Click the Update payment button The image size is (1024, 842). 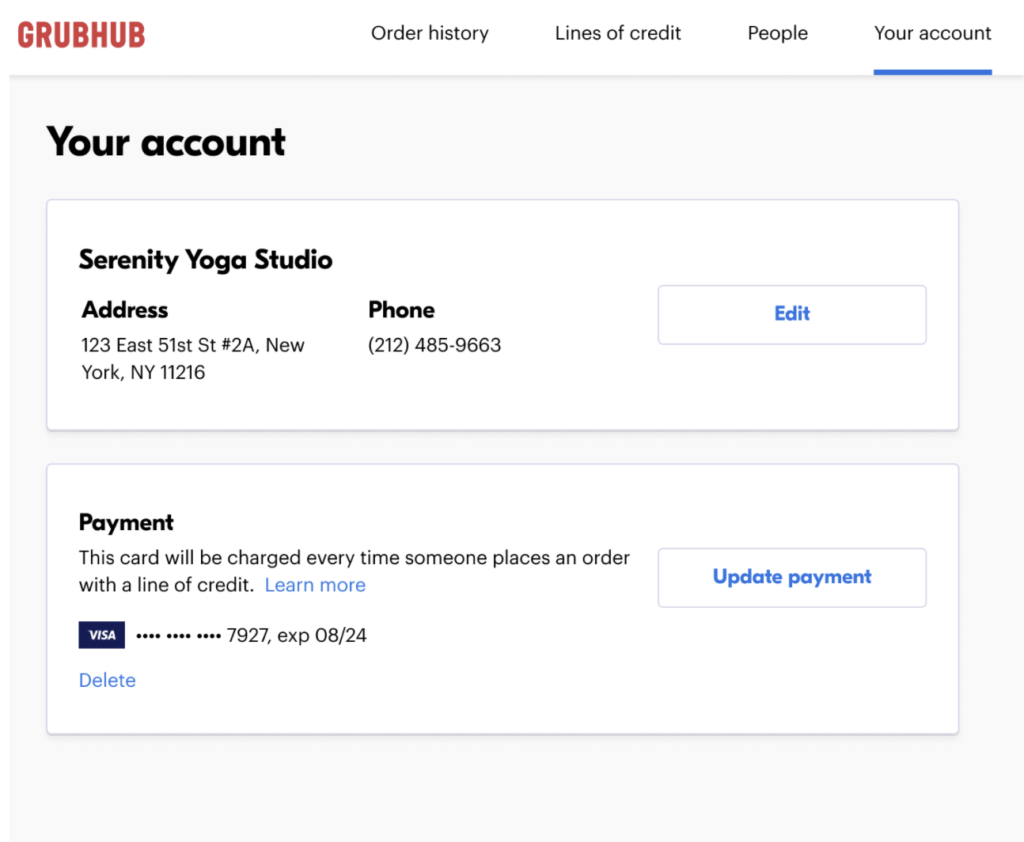point(791,577)
